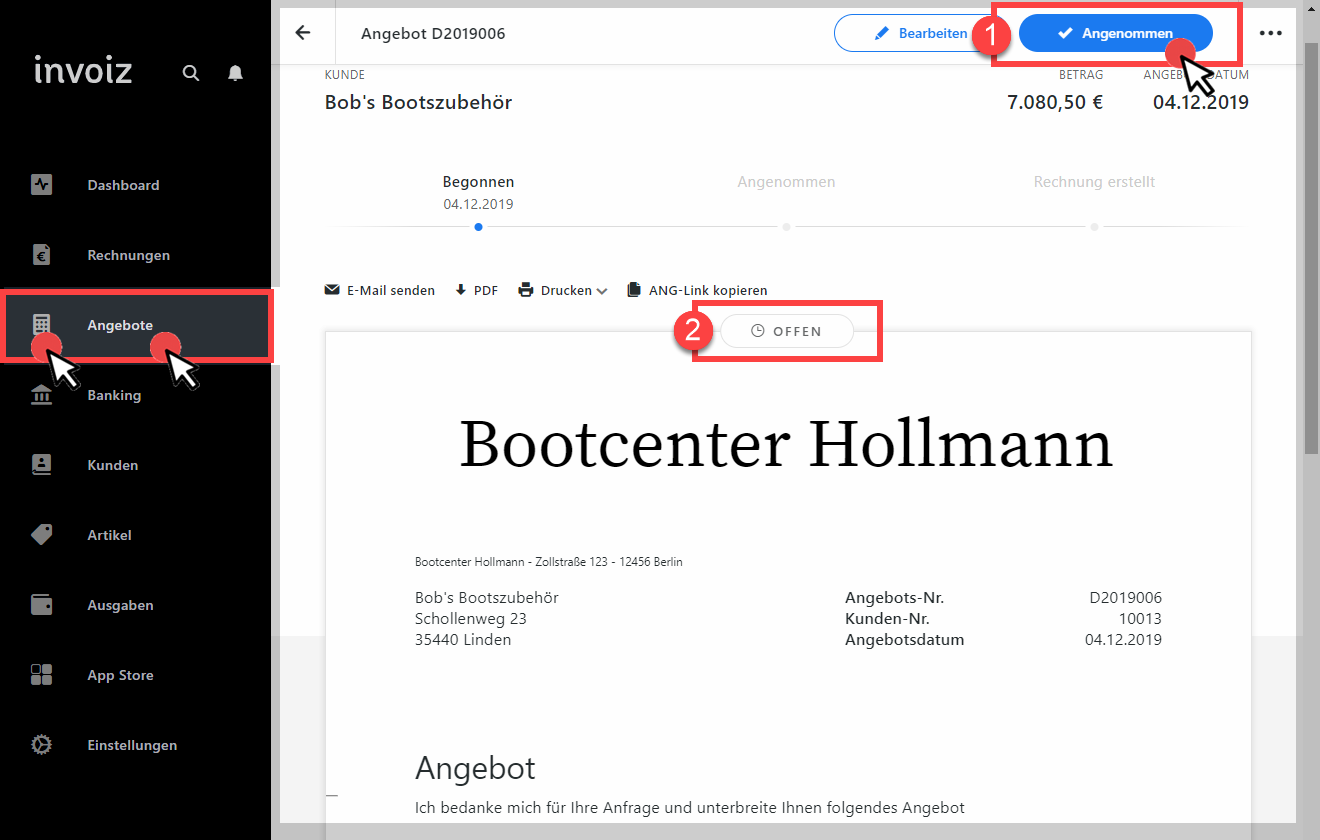This screenshot has height=840, width=1320.
Task: Copy the ANG-Link
Action: (x=697, y=291)
